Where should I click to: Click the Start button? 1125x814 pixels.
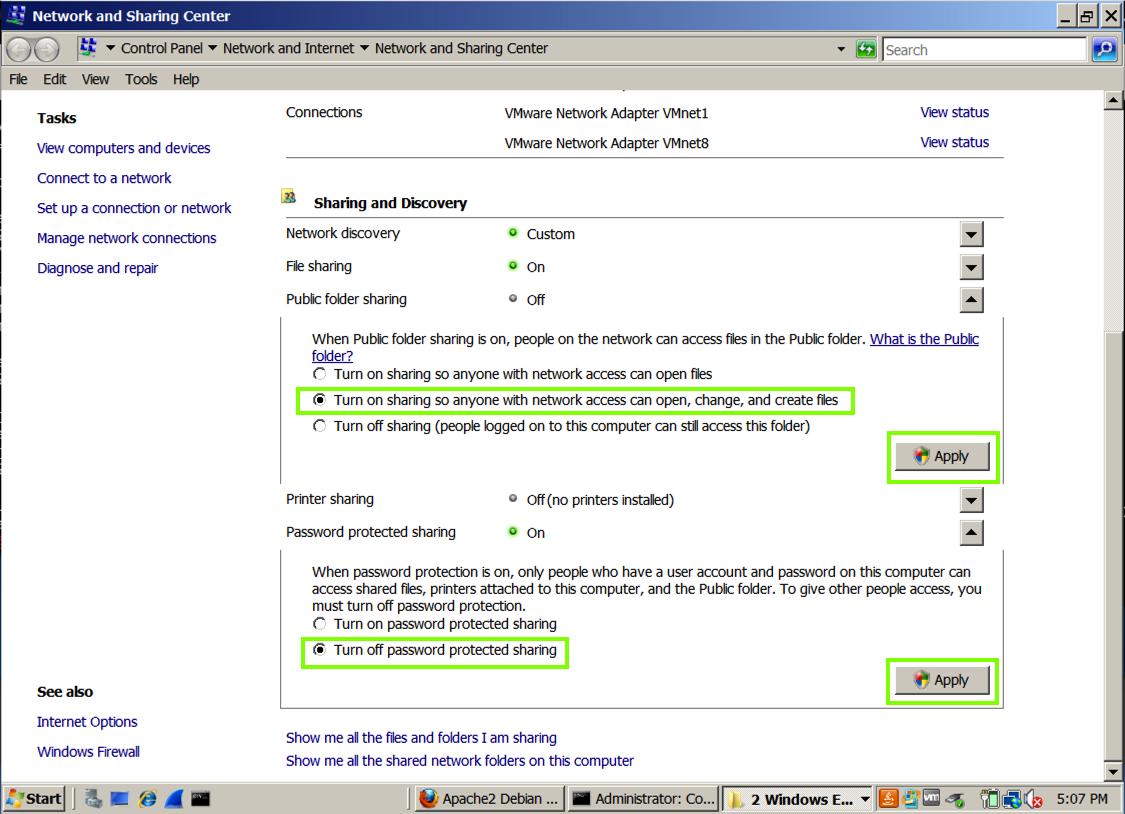coord(34,798)
